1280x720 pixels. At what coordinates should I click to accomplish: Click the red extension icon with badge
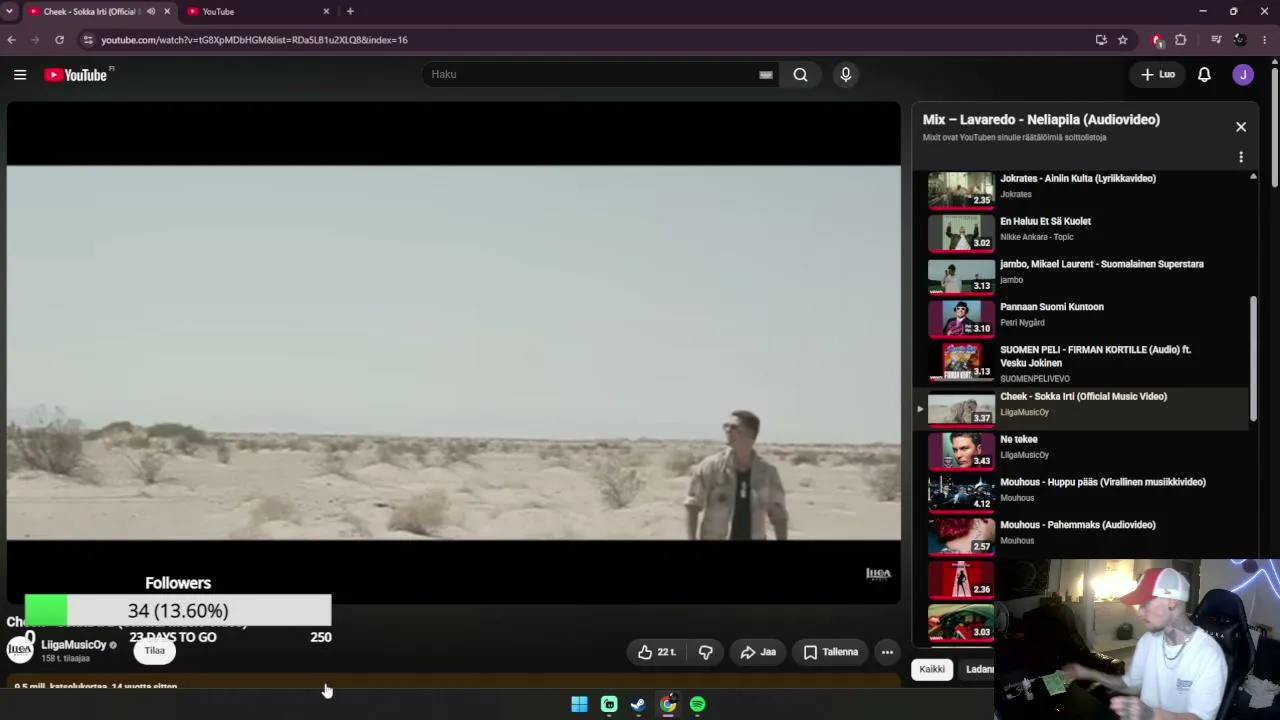(x=1158, y=40)
